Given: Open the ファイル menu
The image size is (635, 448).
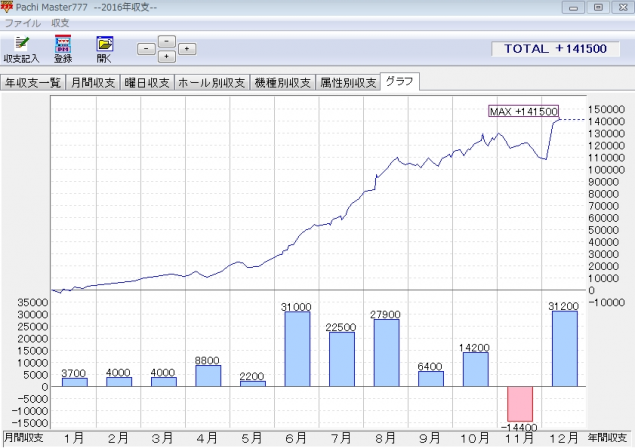Looking at the screenshot, I should coord(23,23).
